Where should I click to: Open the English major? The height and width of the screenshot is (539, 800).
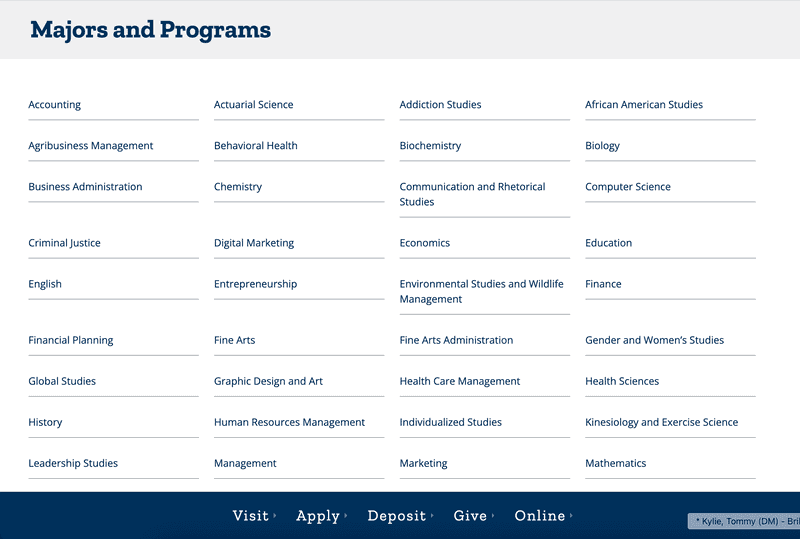coord(45,284)
